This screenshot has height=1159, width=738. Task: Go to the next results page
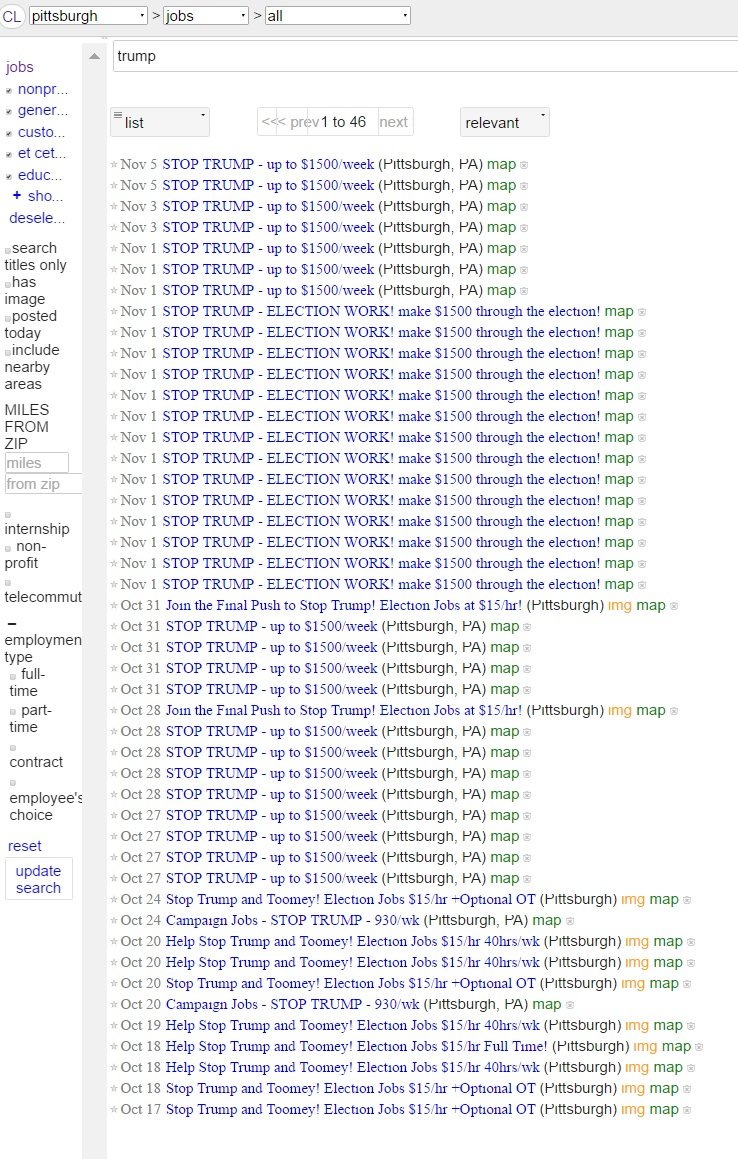pyautogui.click(x=393, y=122)
